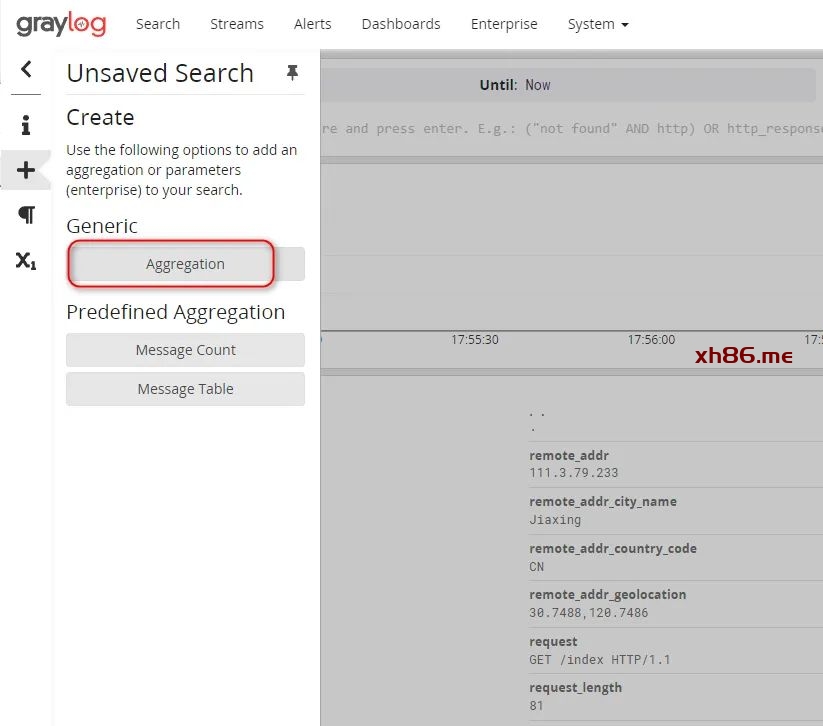Image resolution: width=823 pixels, height=726 pixels.
Task: Click the remote_addr_city_name field name
Action: coord(602,502)
